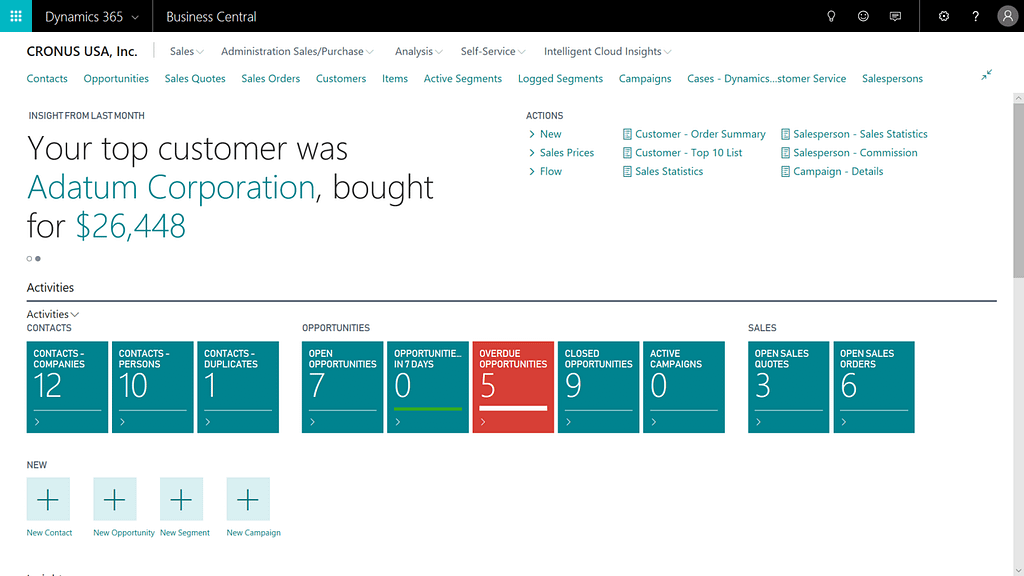Open Customers in navigation bar
Screen dimensions: 1024x576
click(x=341, y=78)
